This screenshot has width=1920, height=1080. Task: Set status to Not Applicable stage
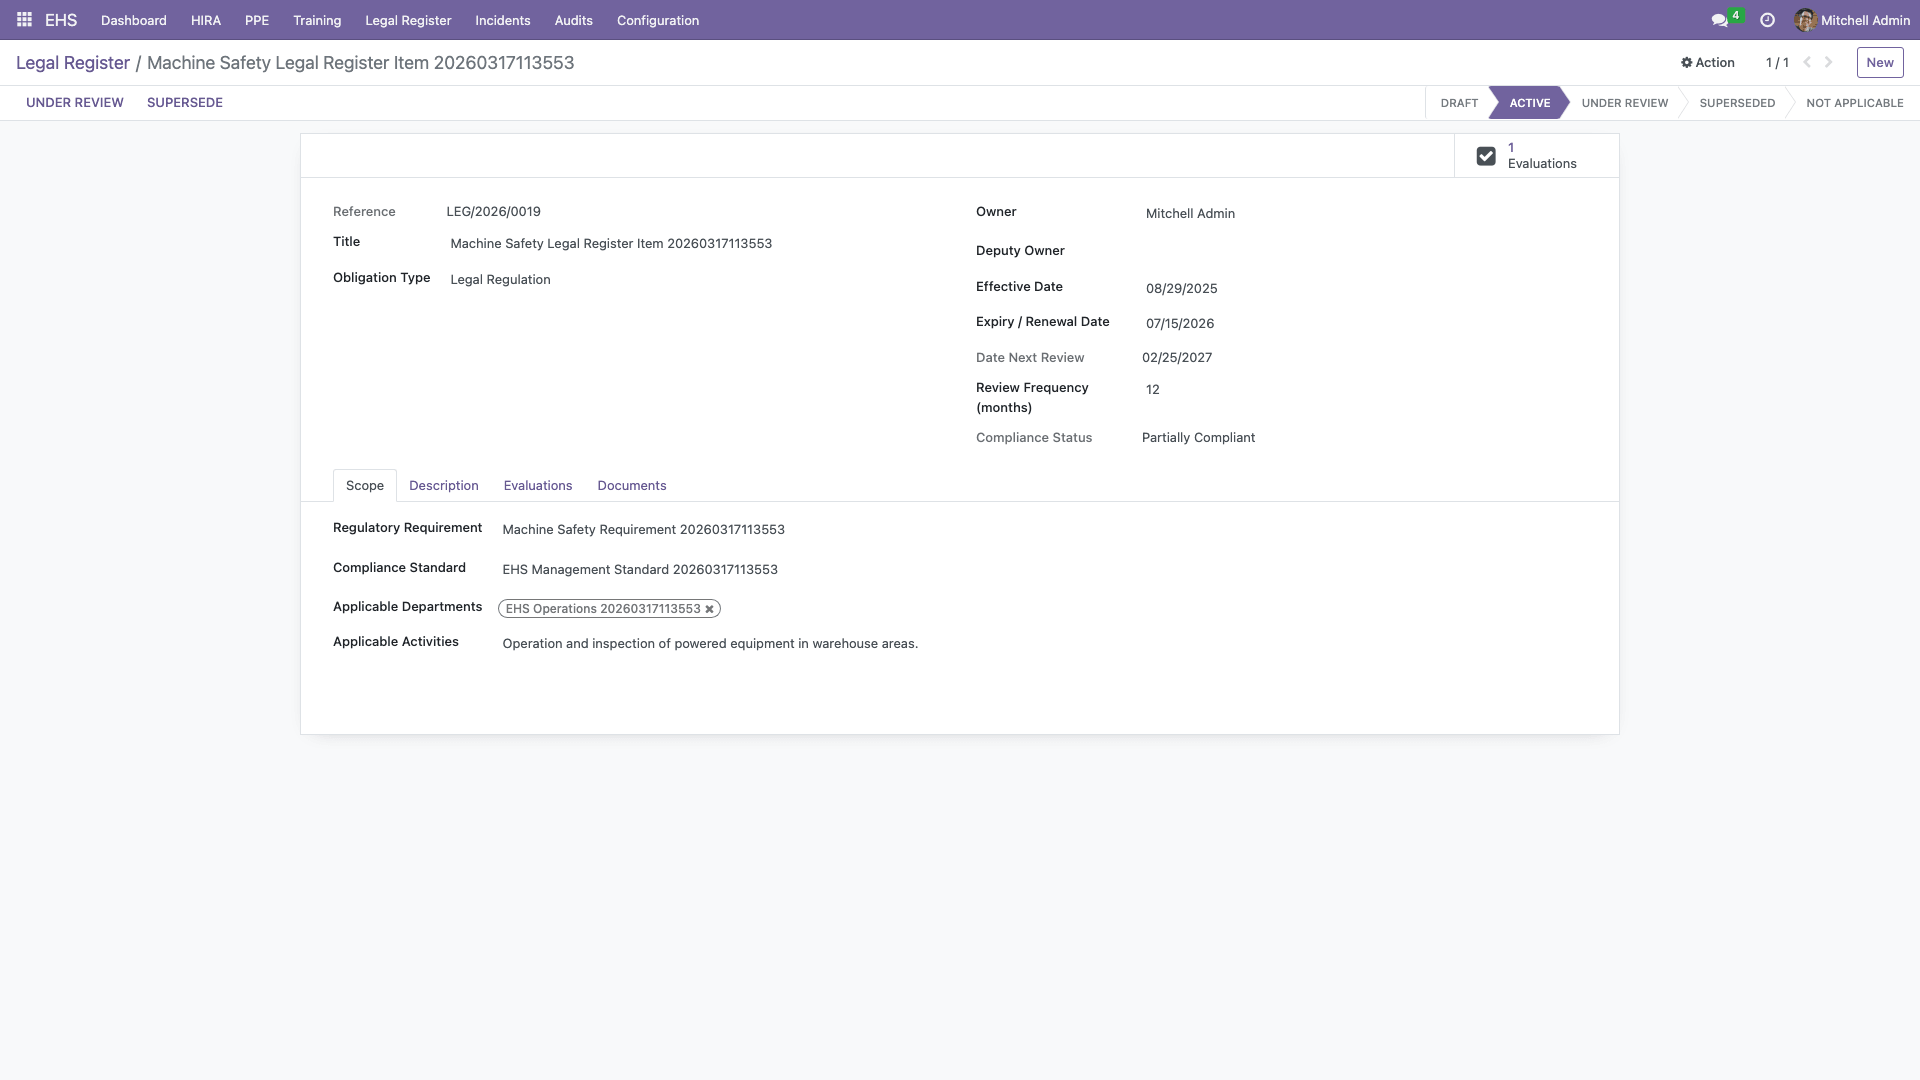(1854, 103)
